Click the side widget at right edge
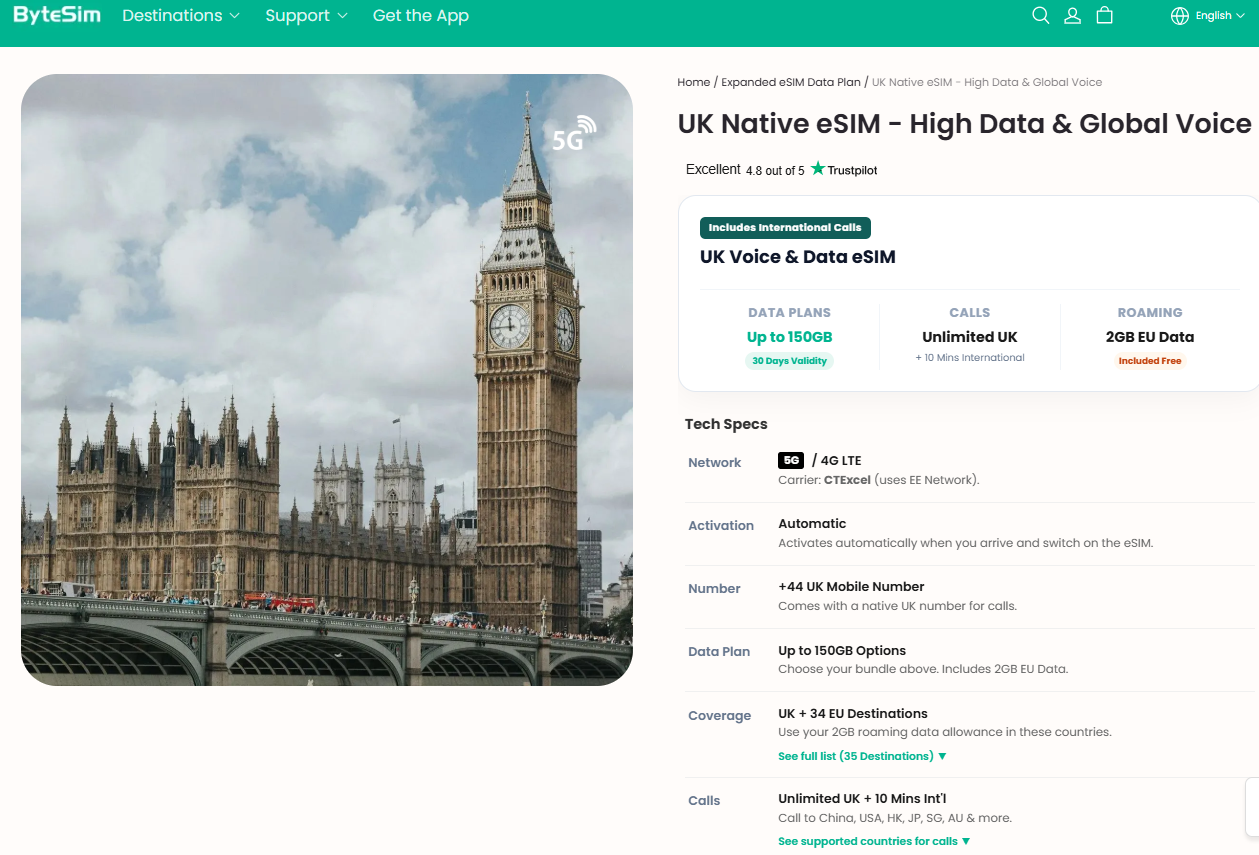Screen dimensions: 1259x855 click(x=1252, y=807)
